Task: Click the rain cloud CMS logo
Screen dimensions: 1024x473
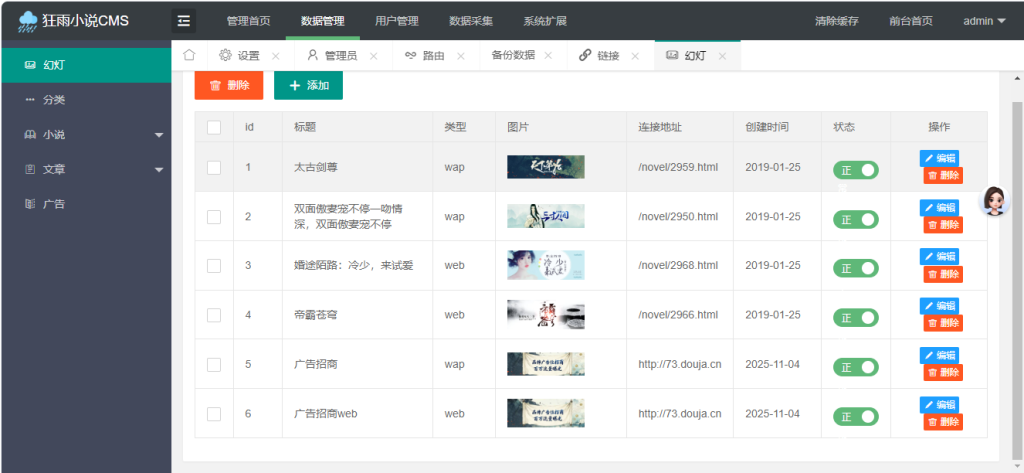Action: pyautogui.click(x=29, y=21)
